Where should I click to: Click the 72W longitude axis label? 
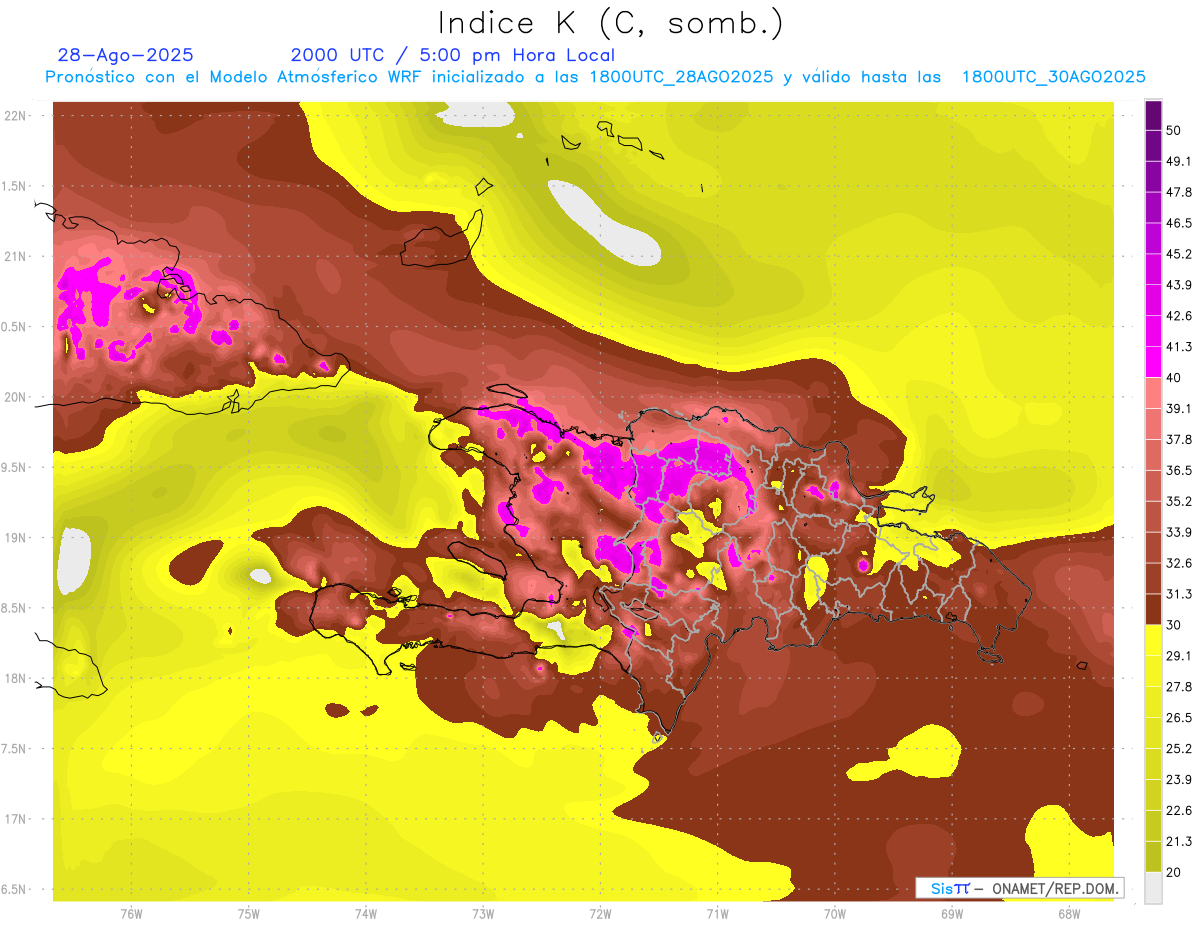point(600,913)
